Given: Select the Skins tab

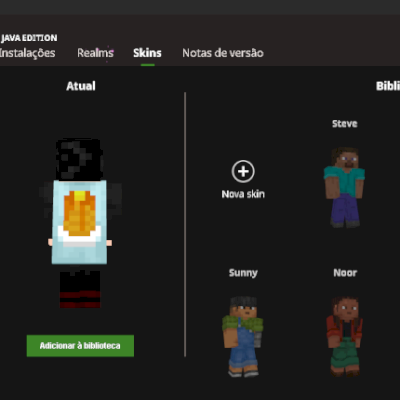Looking at the screenshot, I should click(147, 53).
